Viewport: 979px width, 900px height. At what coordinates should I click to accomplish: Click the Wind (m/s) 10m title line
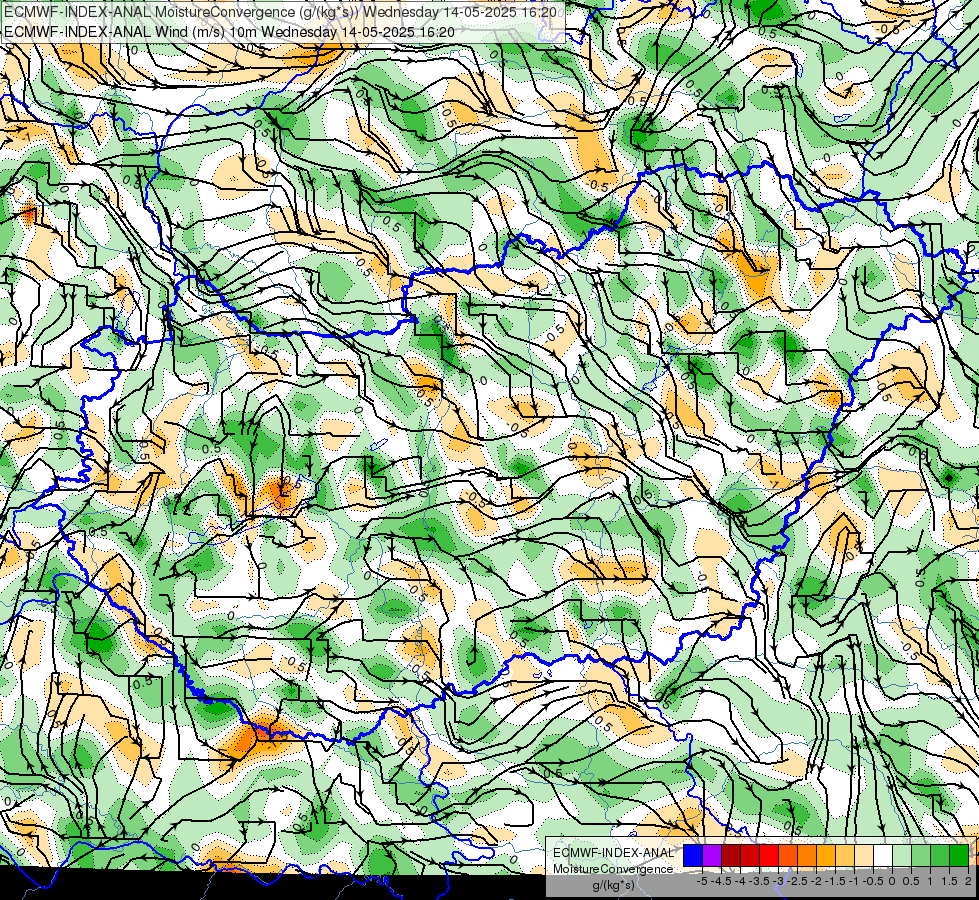click(229, 31)
